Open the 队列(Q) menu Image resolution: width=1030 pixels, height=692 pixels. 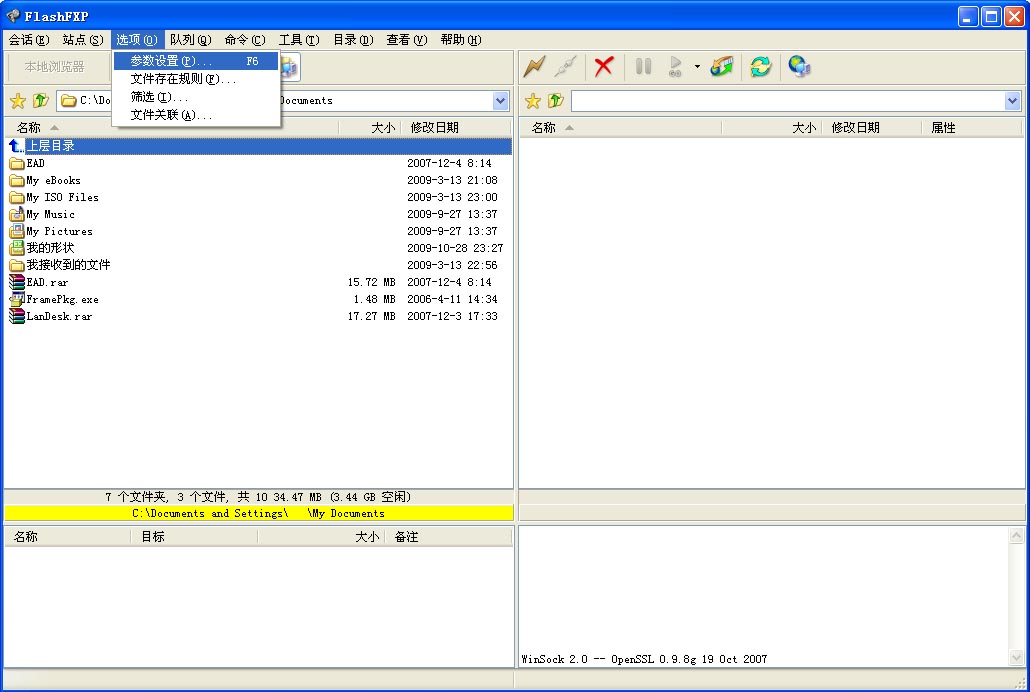click(x=190, y=40)
